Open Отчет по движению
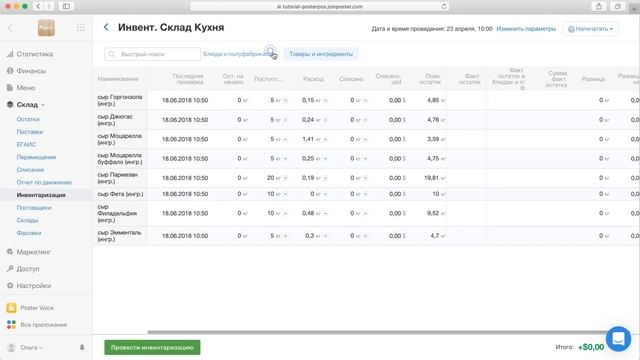Screen dimensions: 640x360 pyautogui.click(x=44, y=182)
